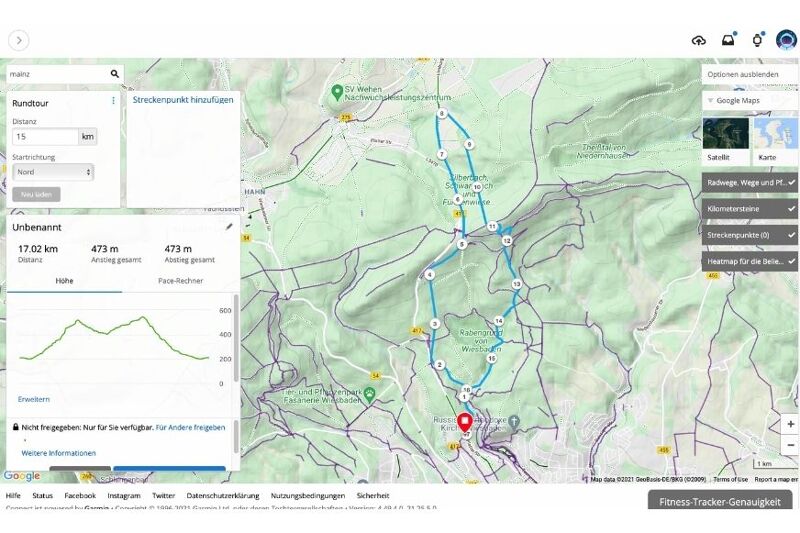Click the cloud upload icon
The height and width of the screenshot is (533, 800).
point(698,40)
